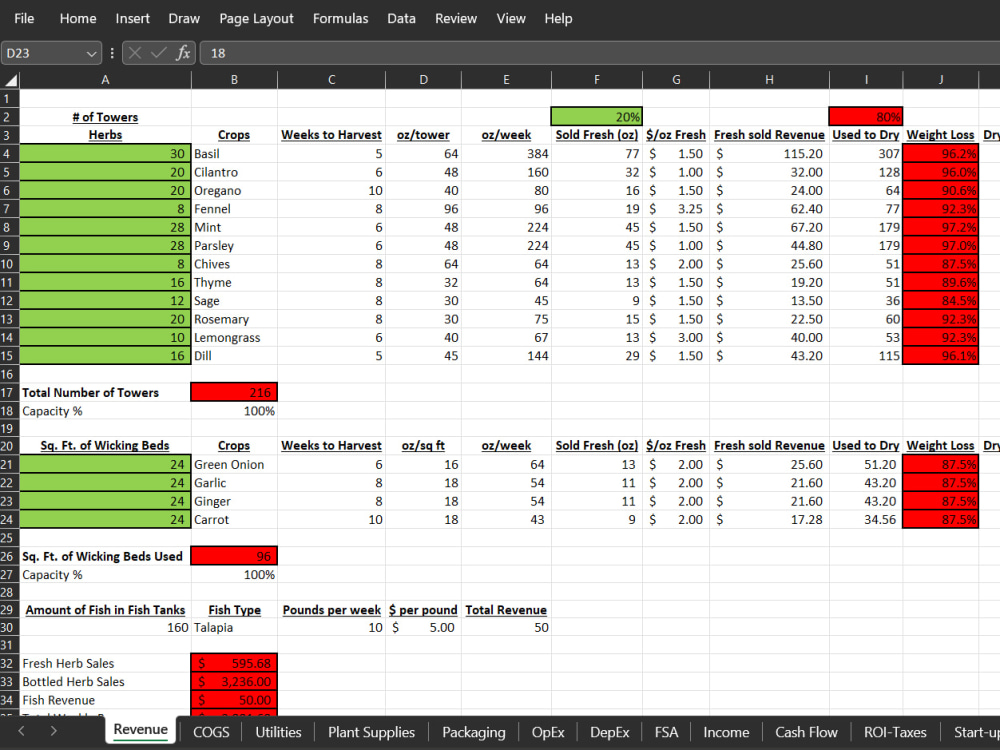
Task: Open the Name Box dropdown
Action: tap(90, 53)
